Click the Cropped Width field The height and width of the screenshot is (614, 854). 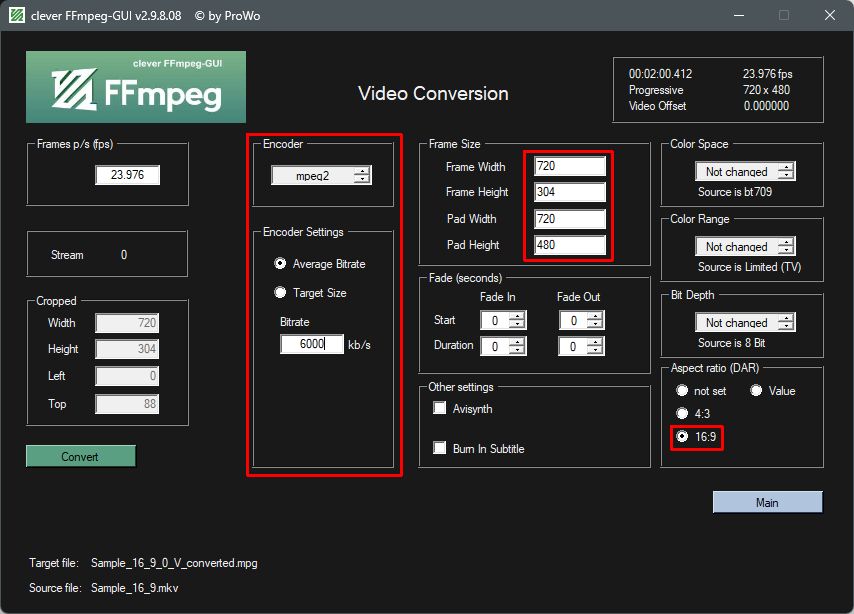[x=127, y=323]
